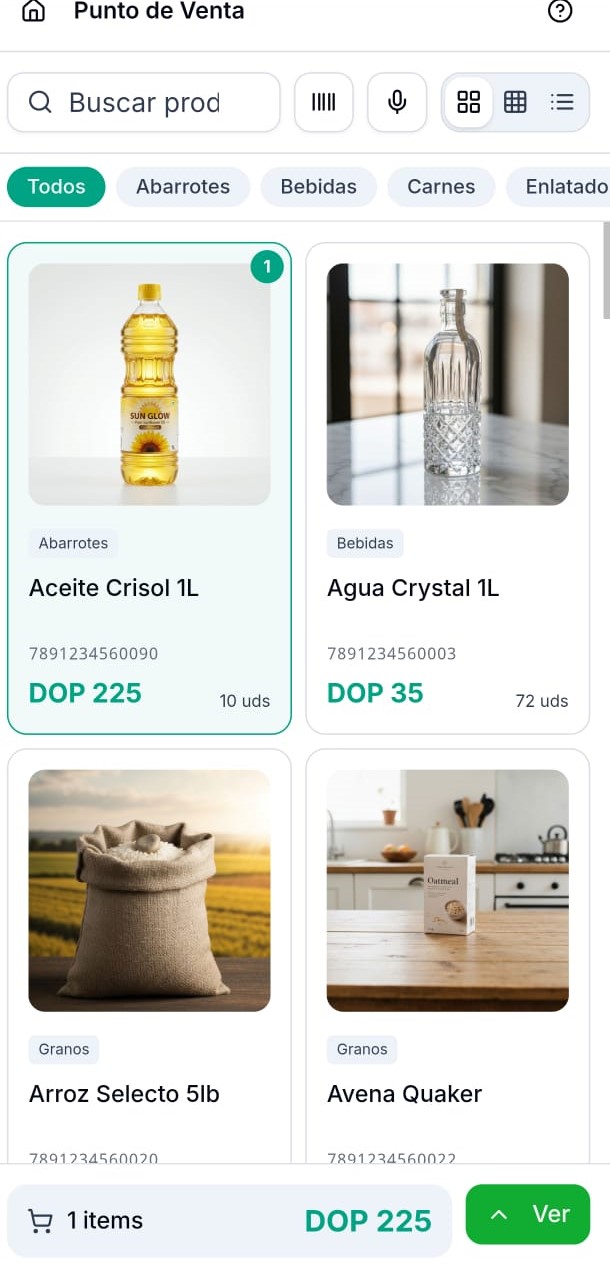Expand cart with Ver button

pyautogui.click(x=528, y=1214)
